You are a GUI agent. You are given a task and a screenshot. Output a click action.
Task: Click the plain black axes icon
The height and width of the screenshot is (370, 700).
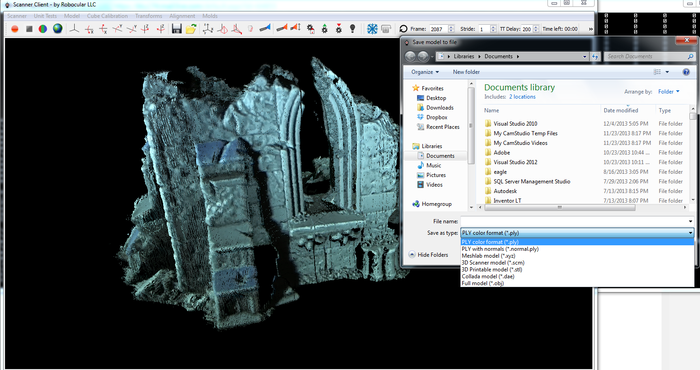click(x=74, y=29)
